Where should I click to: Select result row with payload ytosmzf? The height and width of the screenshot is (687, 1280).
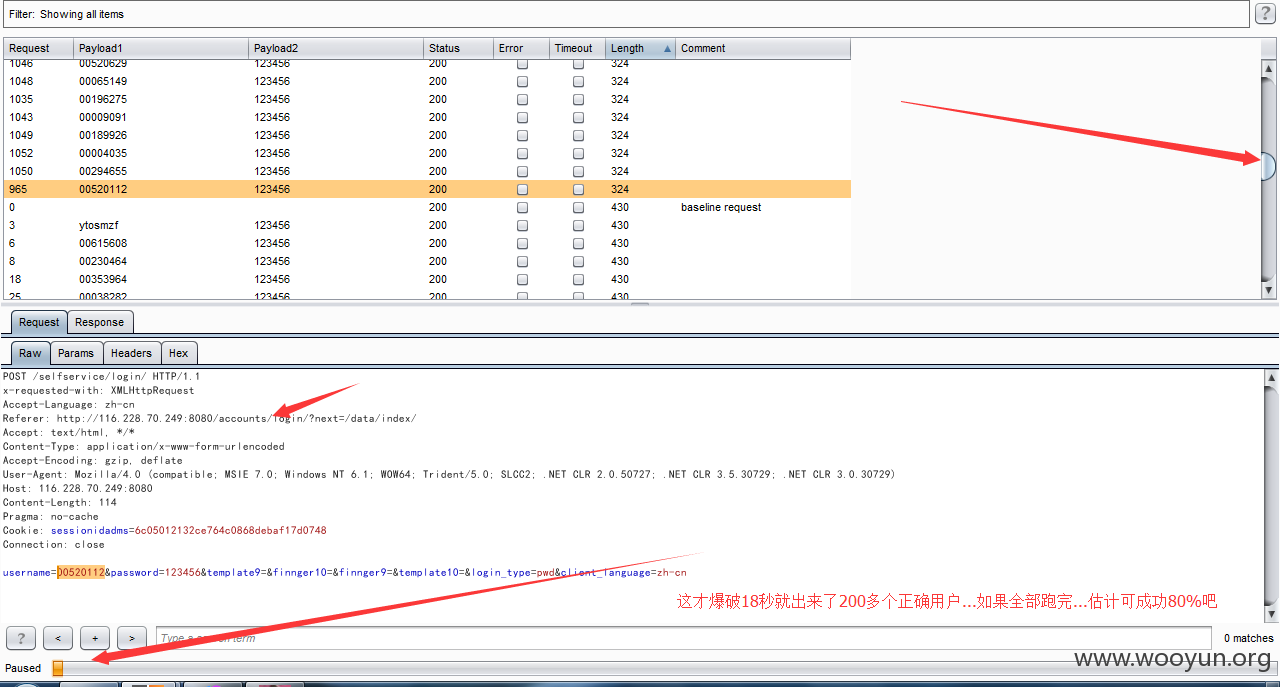427,225
